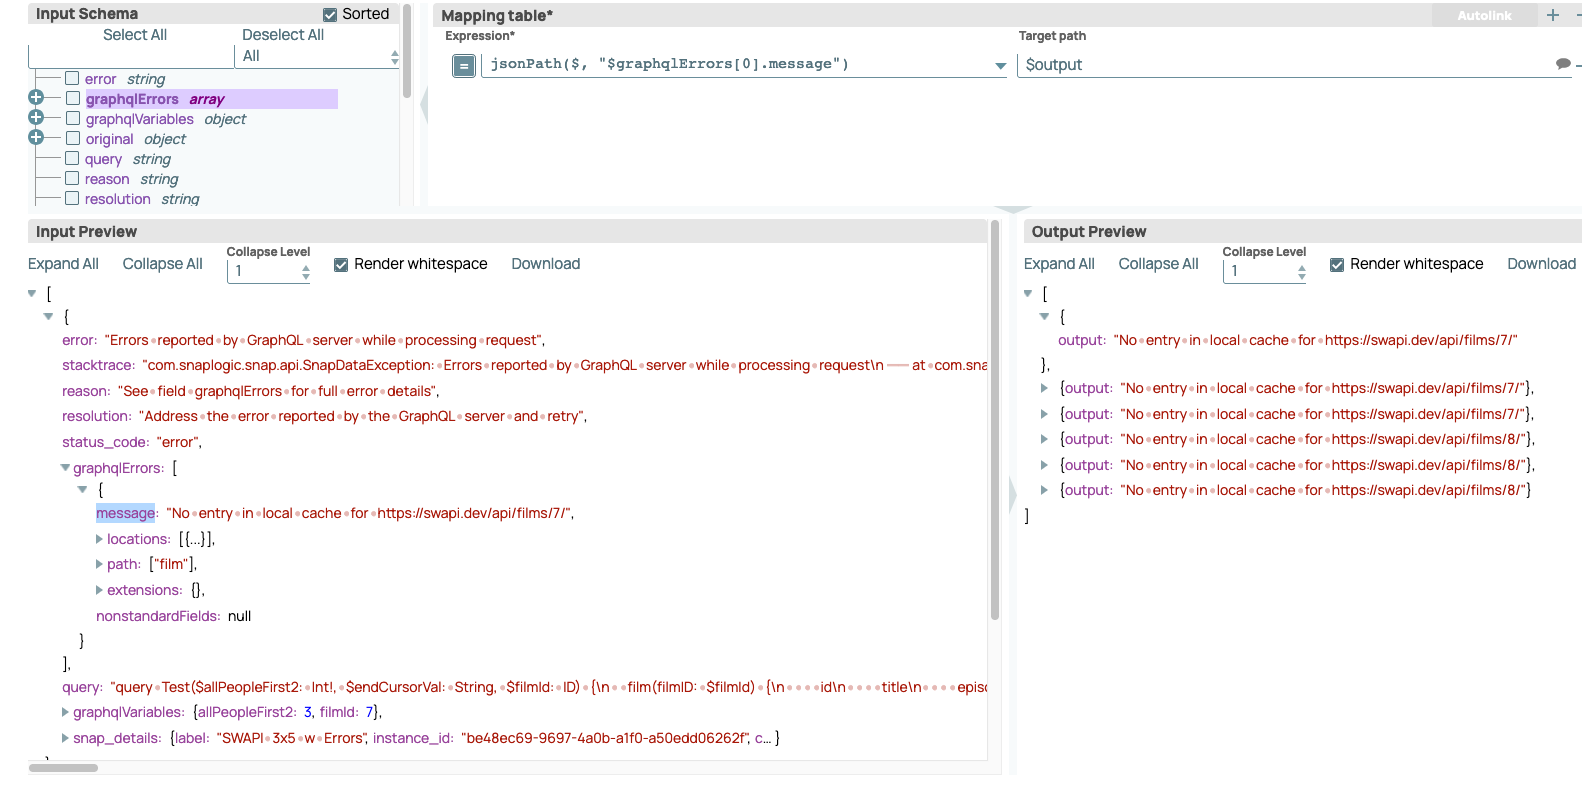The height and width of the screenshot is (802, 1582).
Task: Click Download in Output Preview
Action: click(1541, 264)
